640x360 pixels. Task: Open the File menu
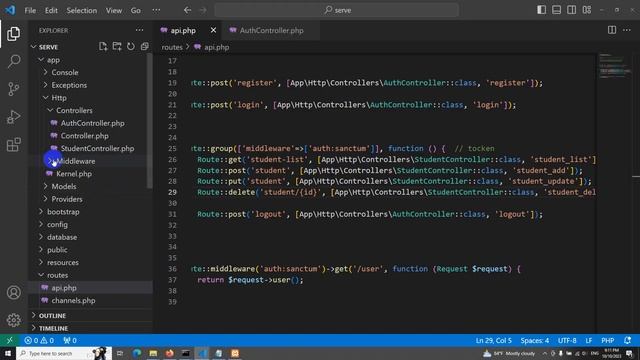pyautogui.click(x=30, y=11)
